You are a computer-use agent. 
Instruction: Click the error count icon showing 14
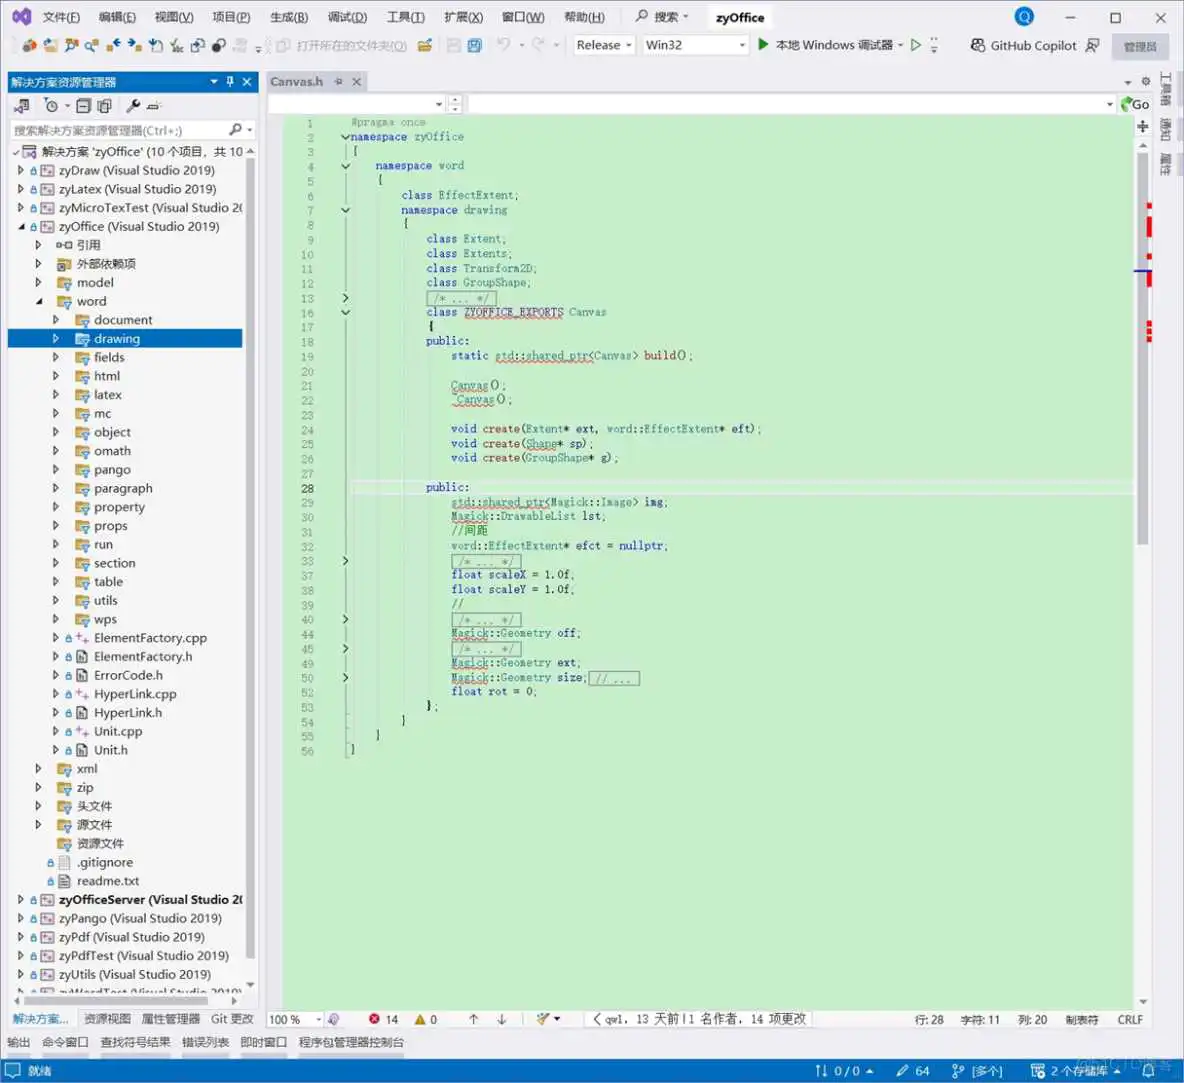pyautogui.click(x=374, y=1019)
